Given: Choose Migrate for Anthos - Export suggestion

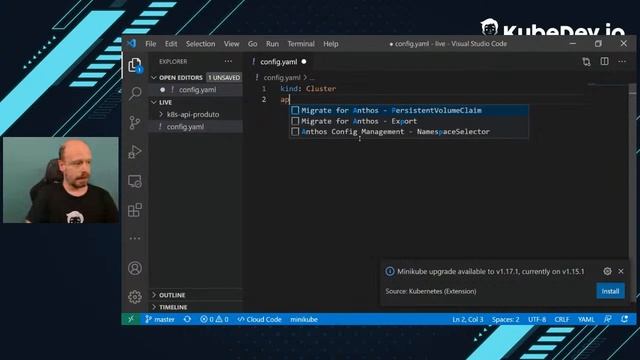Looking at the screenshot, I should click(x=409, y=121).
